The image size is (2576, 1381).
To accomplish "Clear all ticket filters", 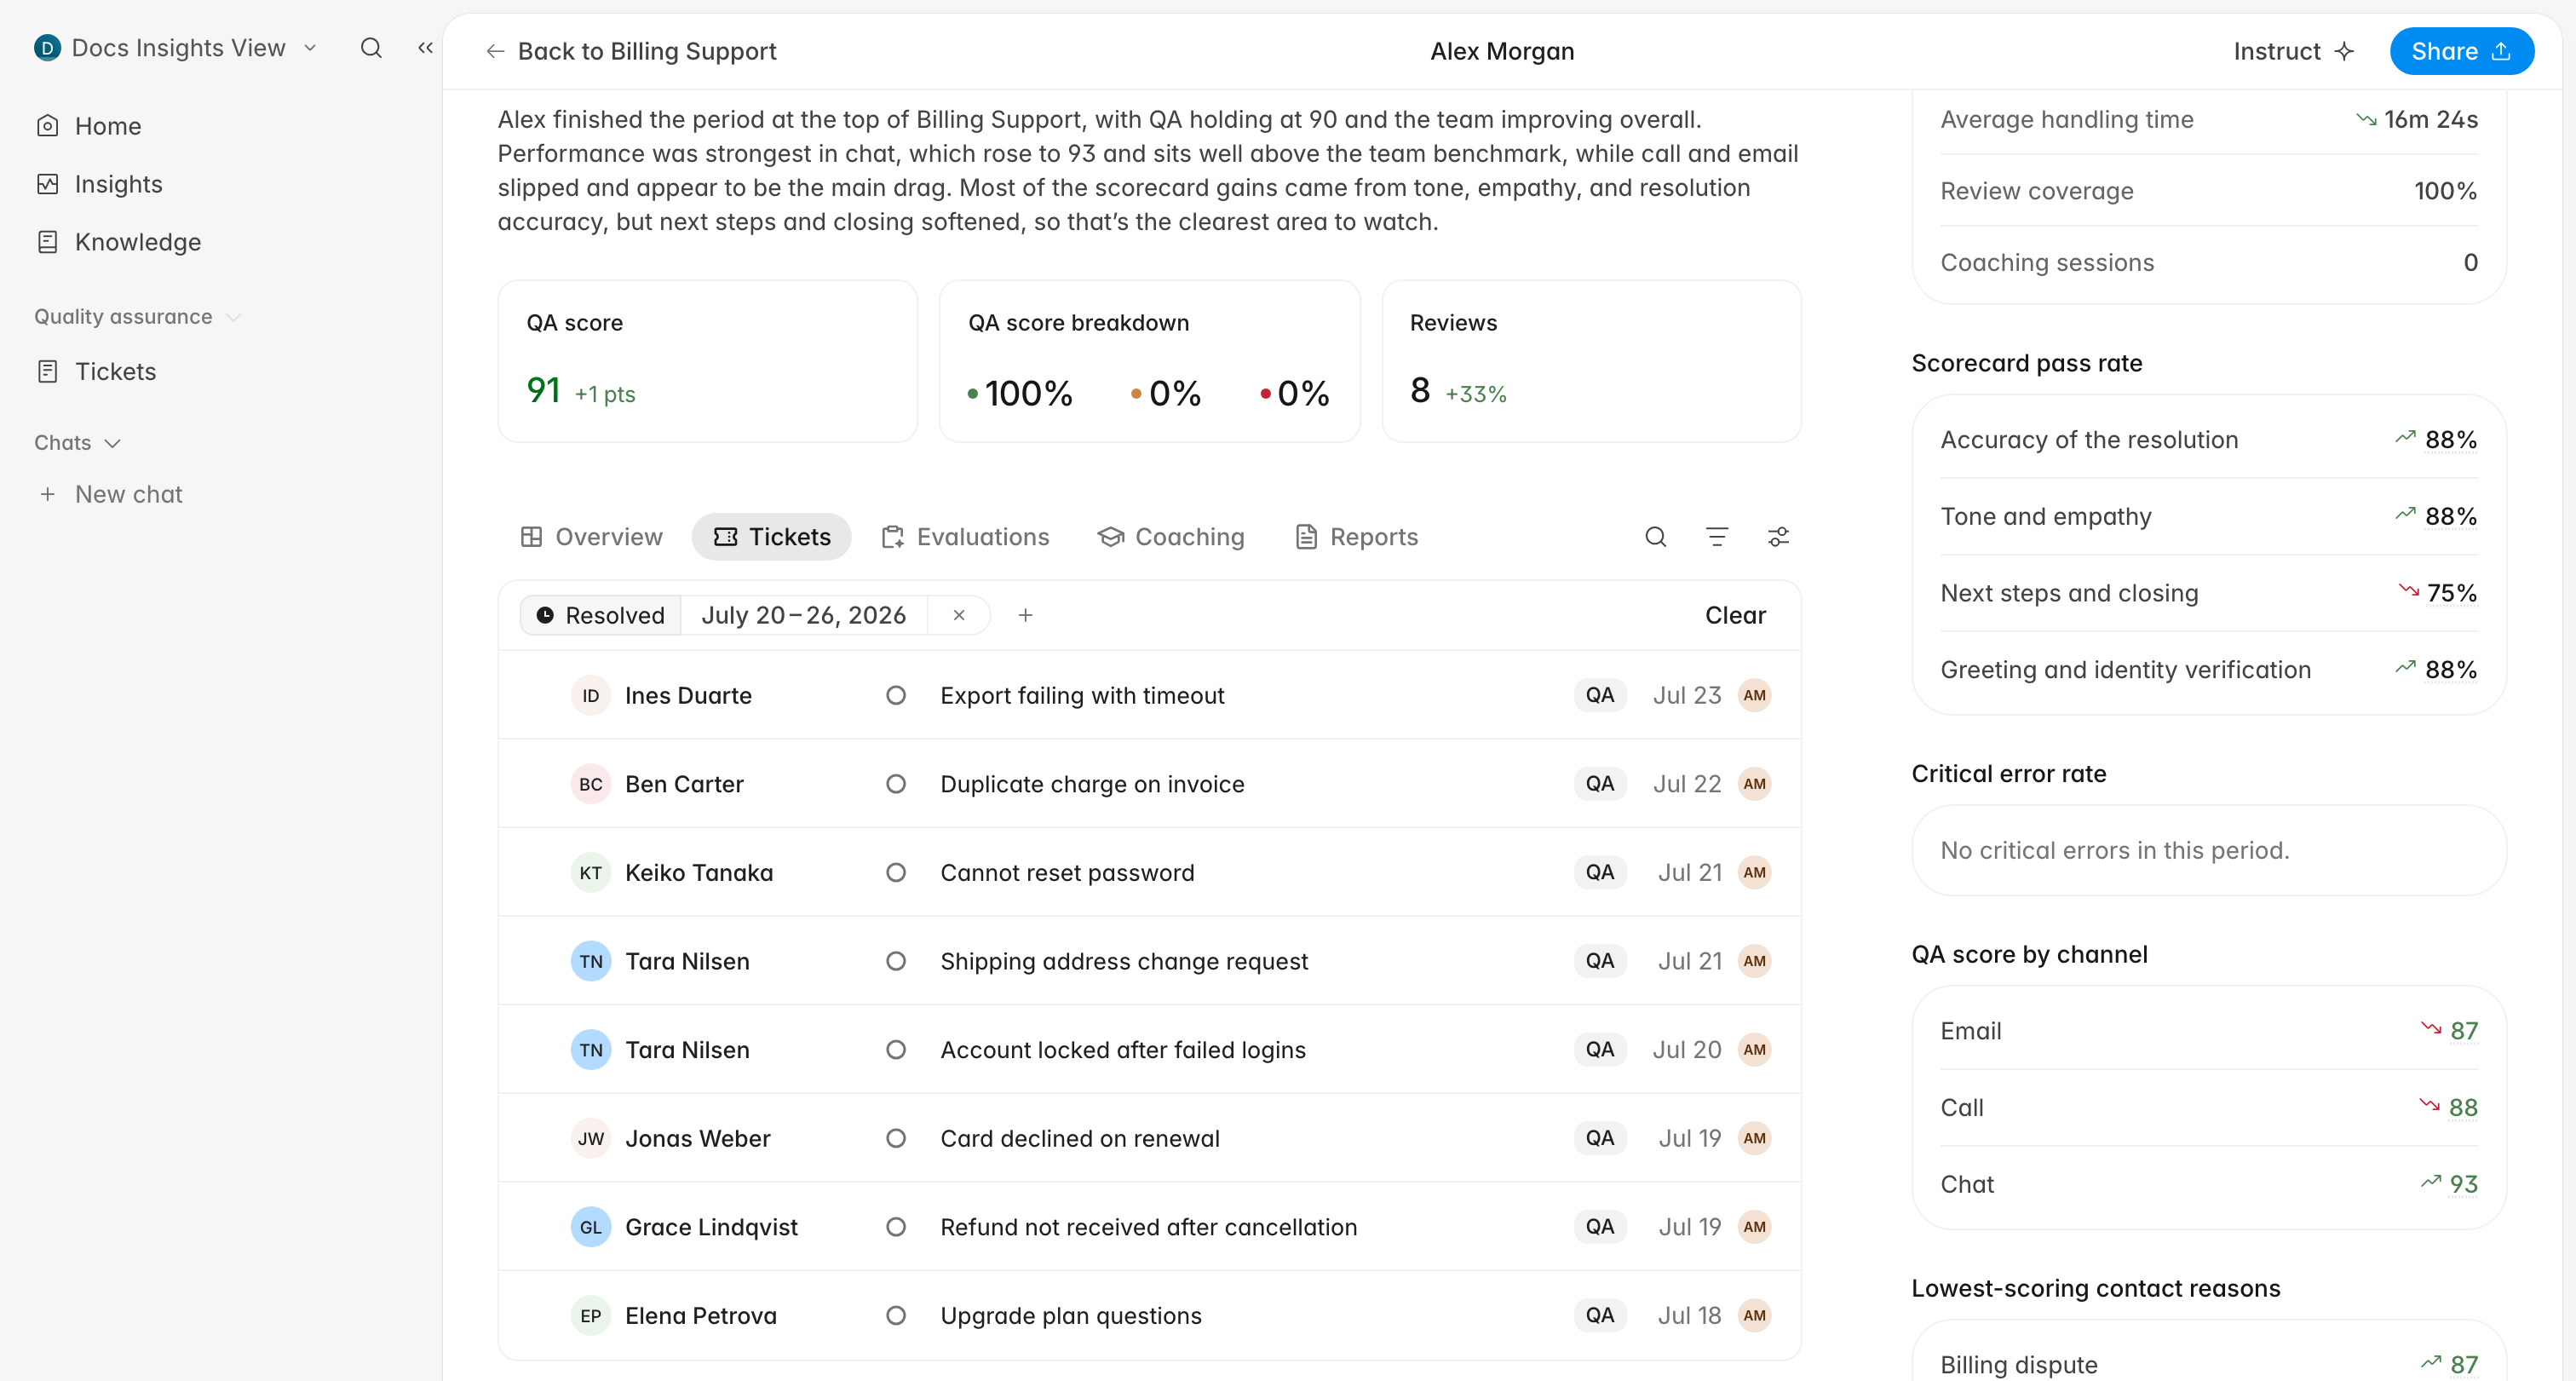I will [x=1735, y=615].
